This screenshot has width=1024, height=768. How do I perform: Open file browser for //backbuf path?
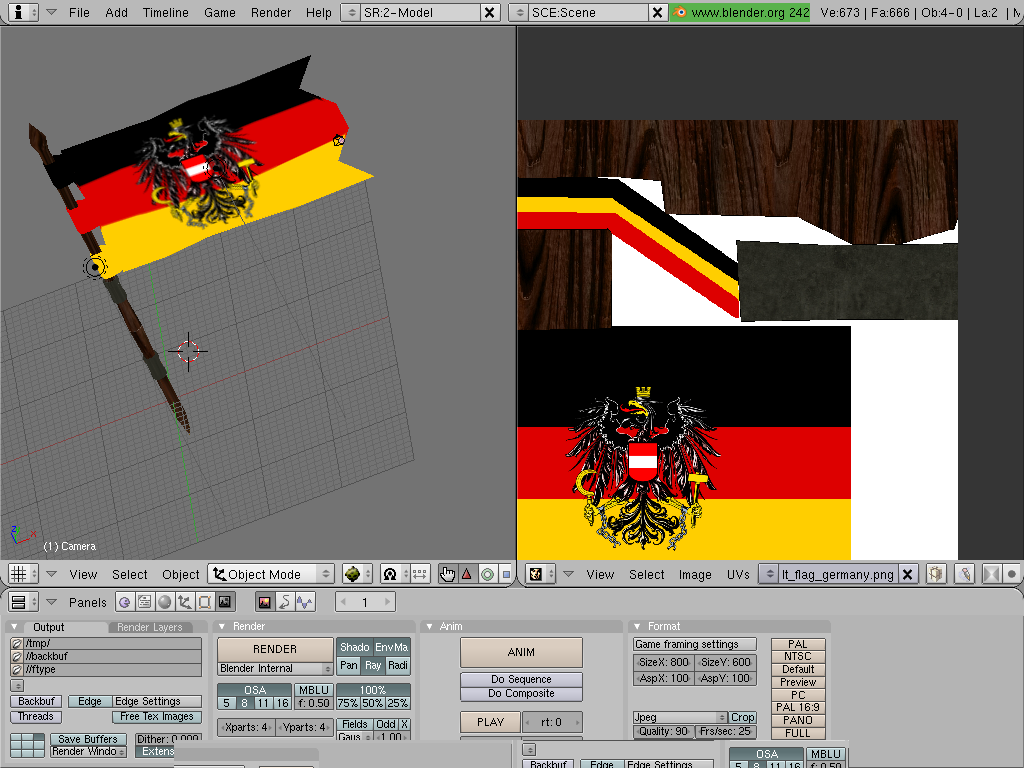17,656
